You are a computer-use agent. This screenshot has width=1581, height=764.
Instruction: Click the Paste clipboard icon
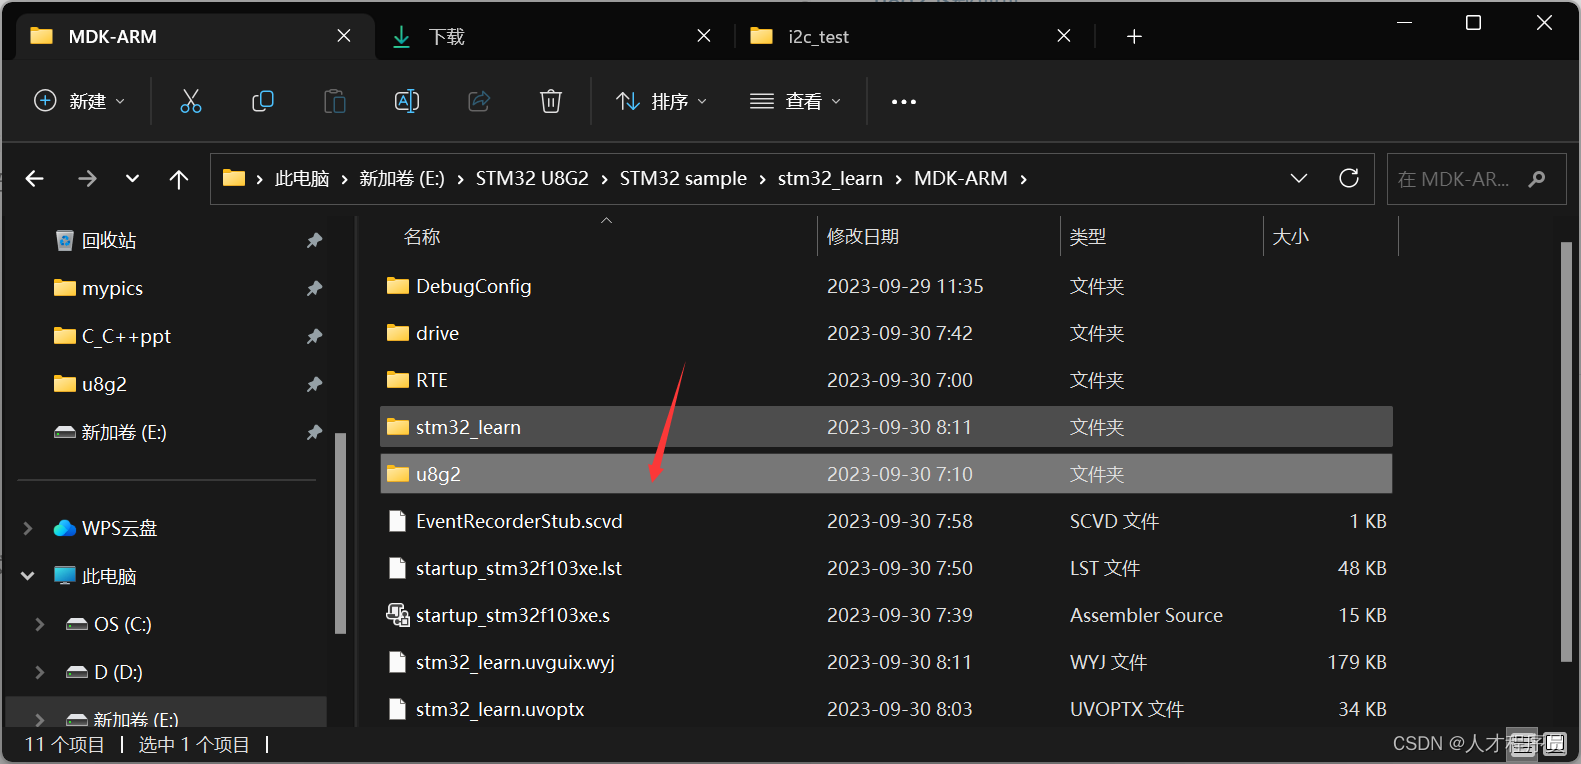pos(335,101)
